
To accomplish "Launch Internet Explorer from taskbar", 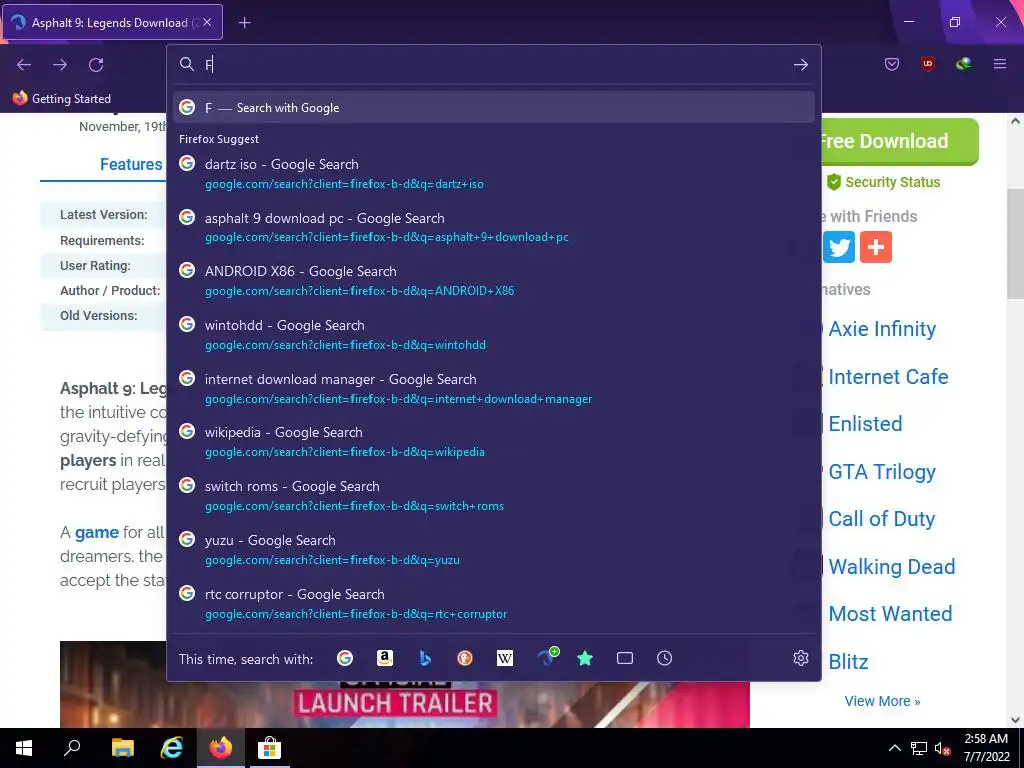I will point(172,748).
